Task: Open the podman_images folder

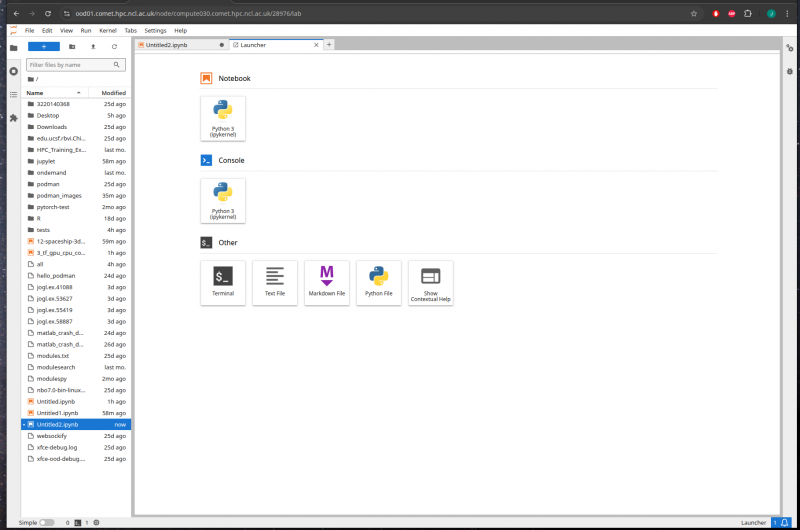Action: coord(60,195)
